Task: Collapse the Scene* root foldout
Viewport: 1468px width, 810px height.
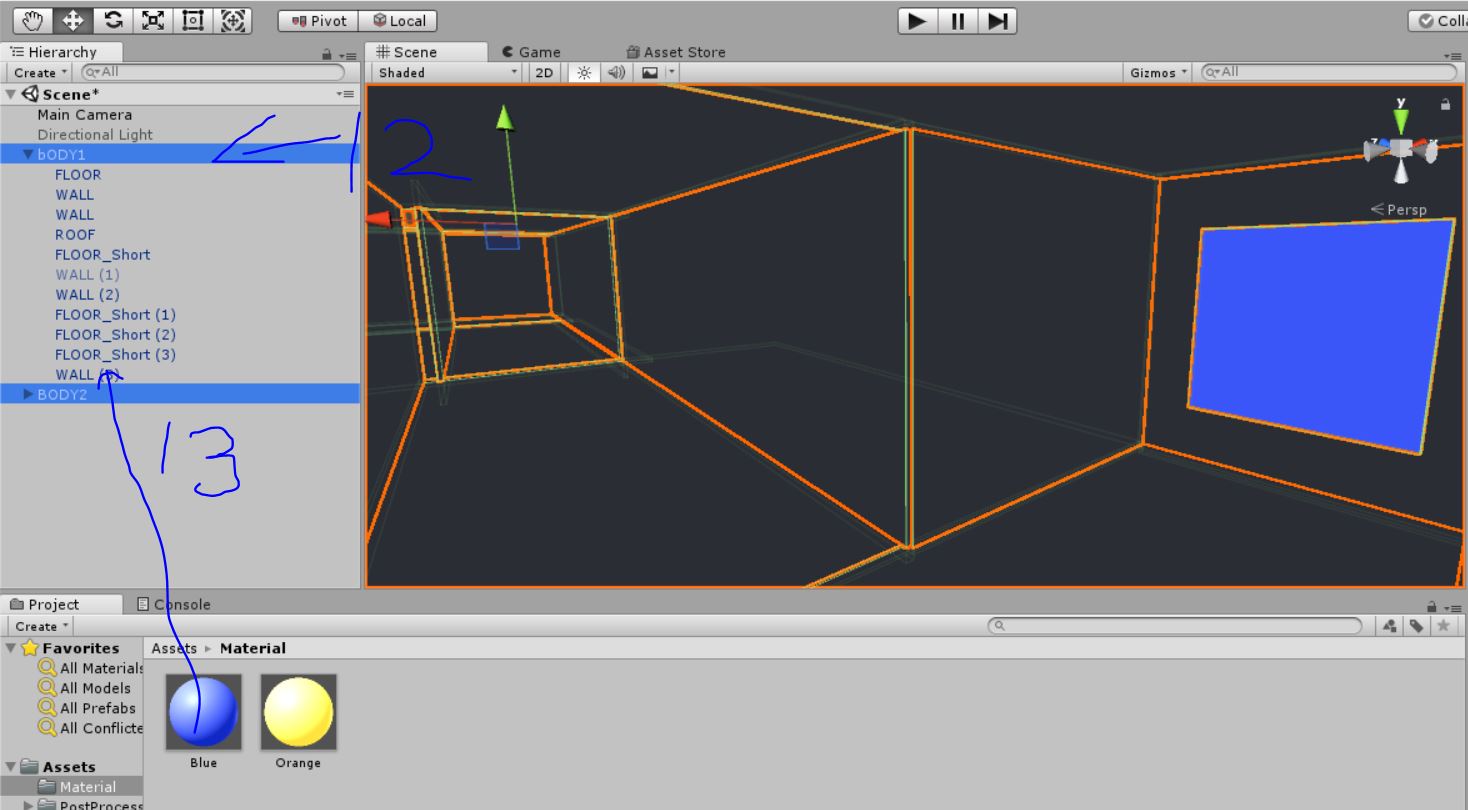Action: pyautogui.click(x=11, y=94)
